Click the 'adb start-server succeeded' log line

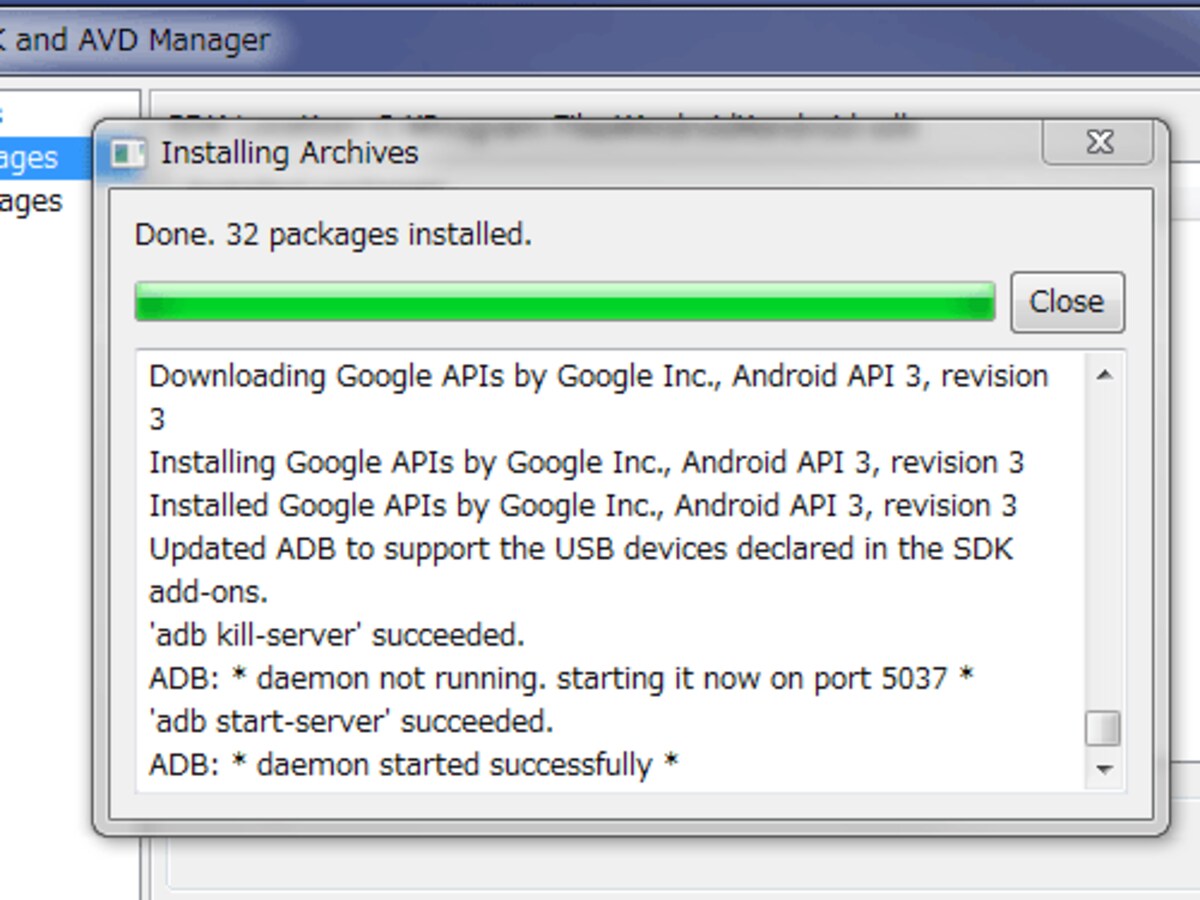(x=351, y=721)
